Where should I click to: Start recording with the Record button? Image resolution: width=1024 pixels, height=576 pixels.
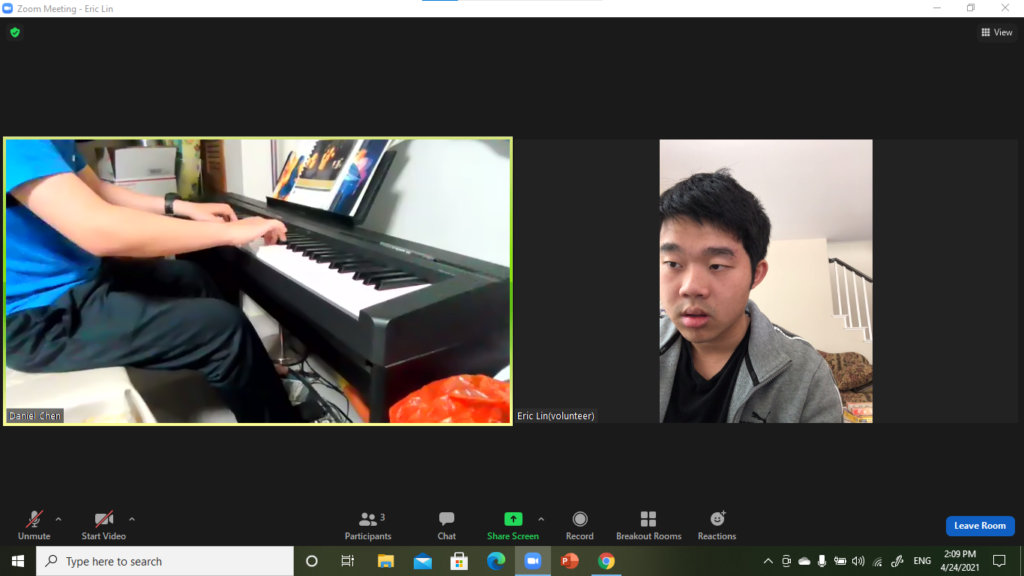pyautogui.click(x=579, y=526)
